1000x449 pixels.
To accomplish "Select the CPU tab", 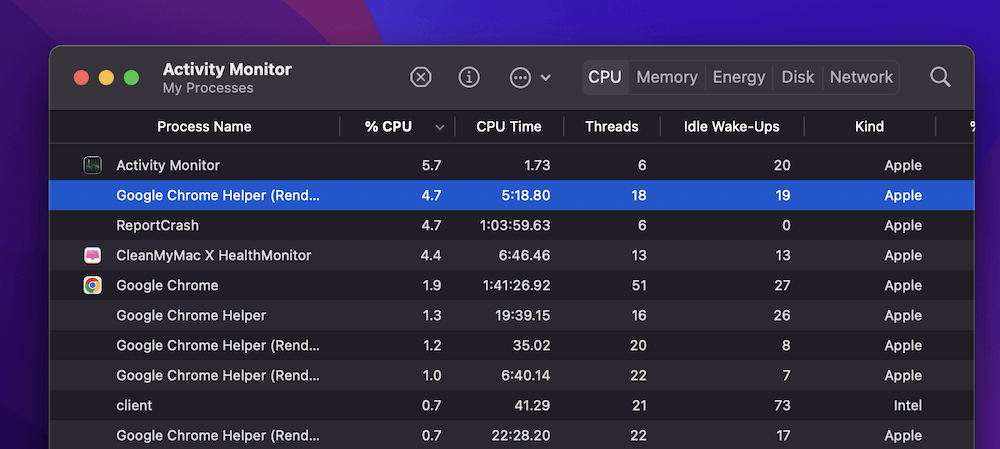I will coord(605,77).
